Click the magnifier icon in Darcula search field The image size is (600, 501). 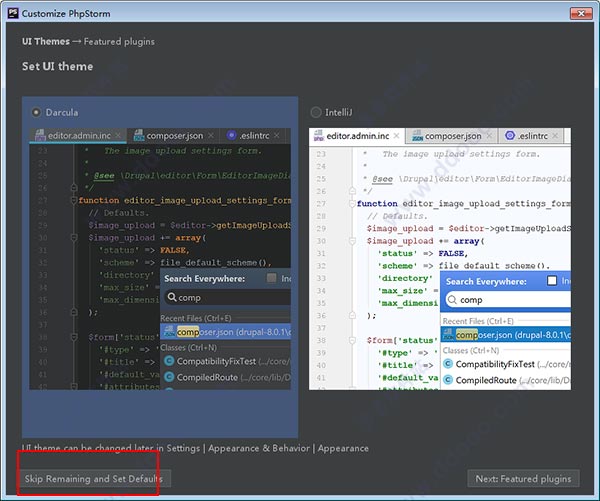click(x=172, y=297)
